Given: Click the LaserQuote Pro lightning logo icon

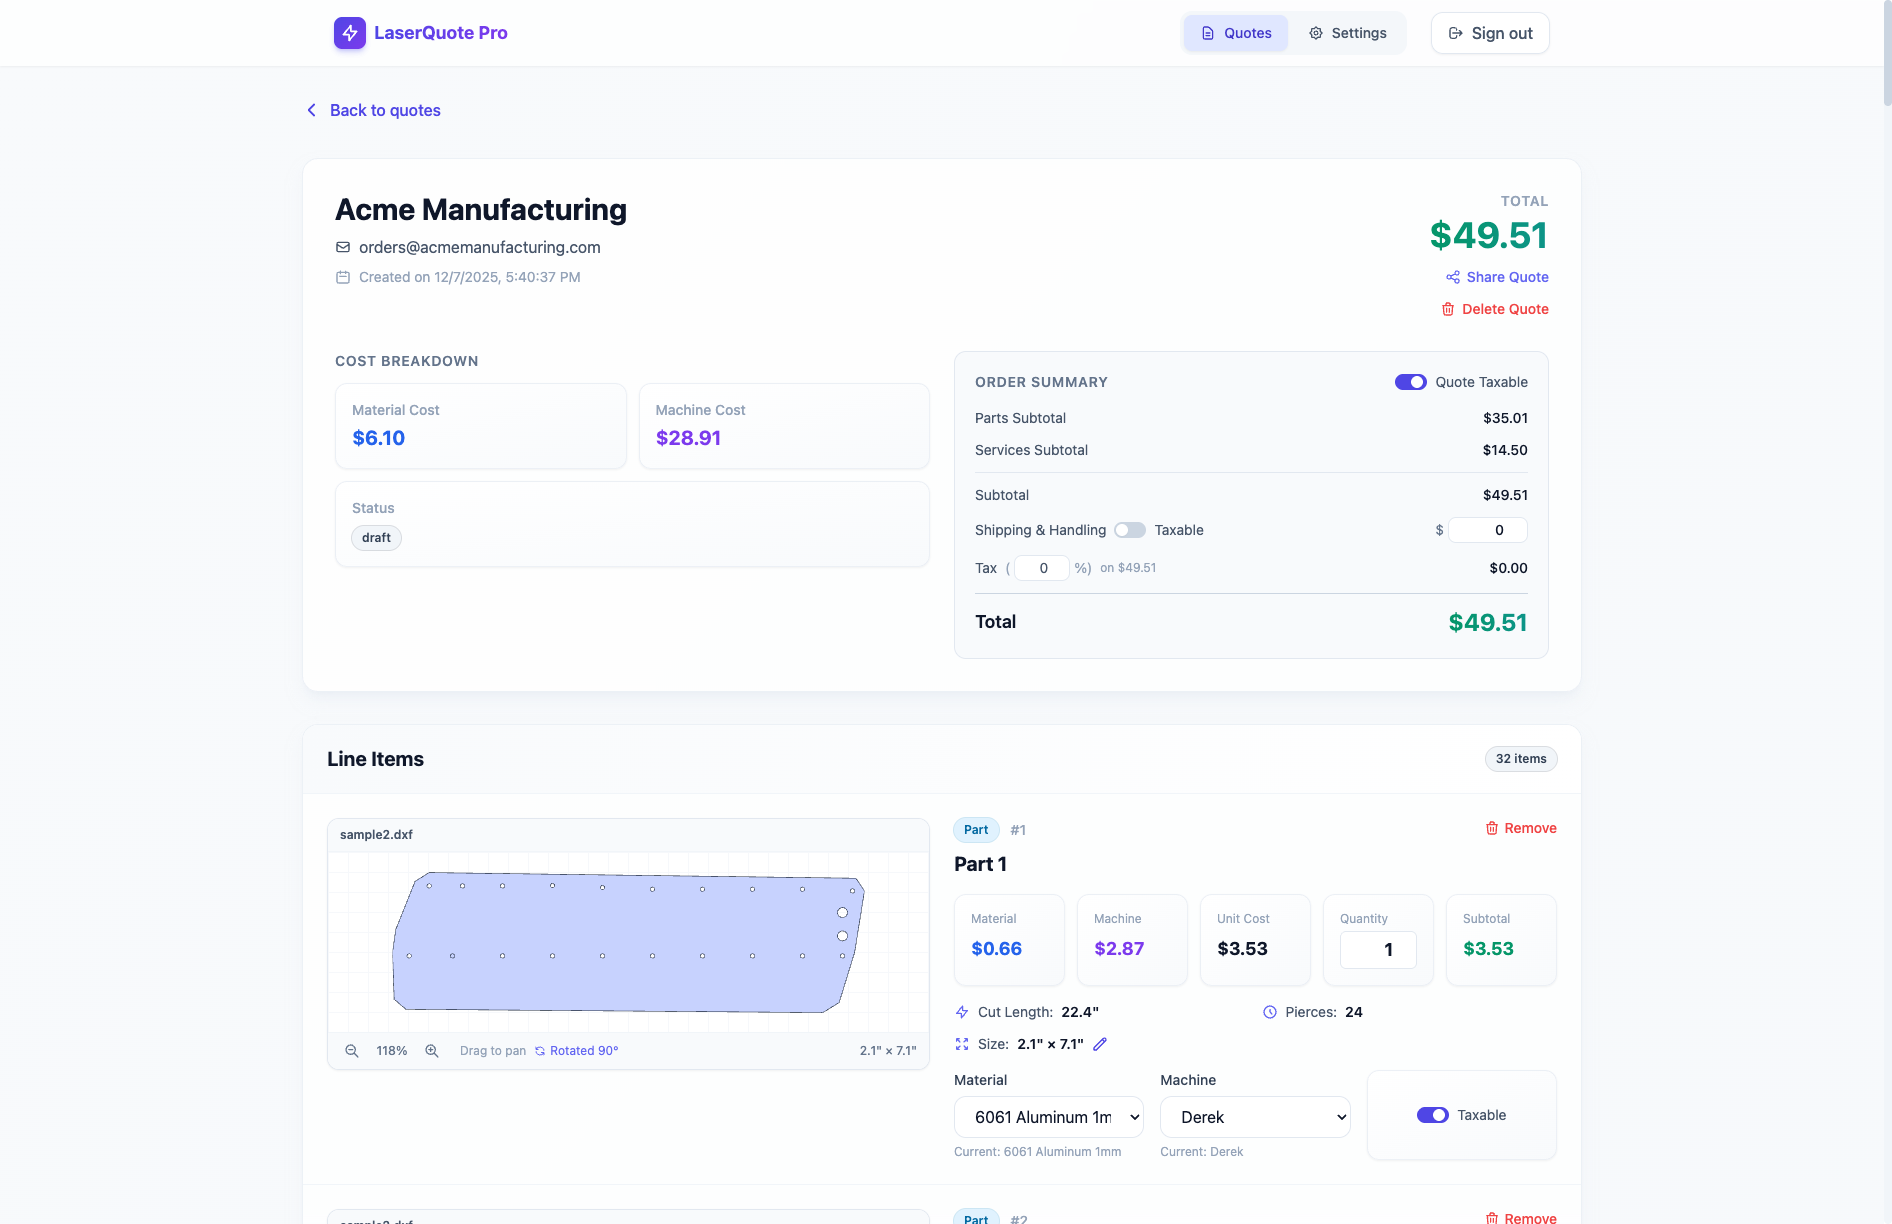Looking at the screenshot, I should pyautogui.click(x=349, y=33).
